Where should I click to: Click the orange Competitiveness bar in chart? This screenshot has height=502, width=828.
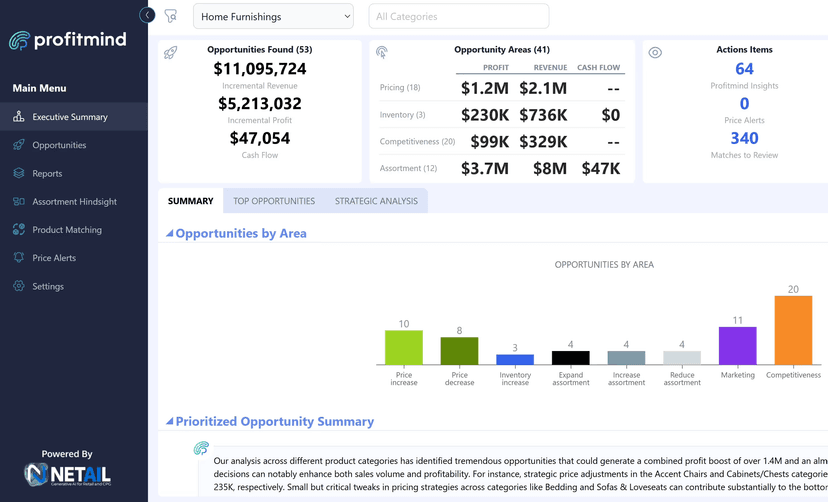(793, 330)
